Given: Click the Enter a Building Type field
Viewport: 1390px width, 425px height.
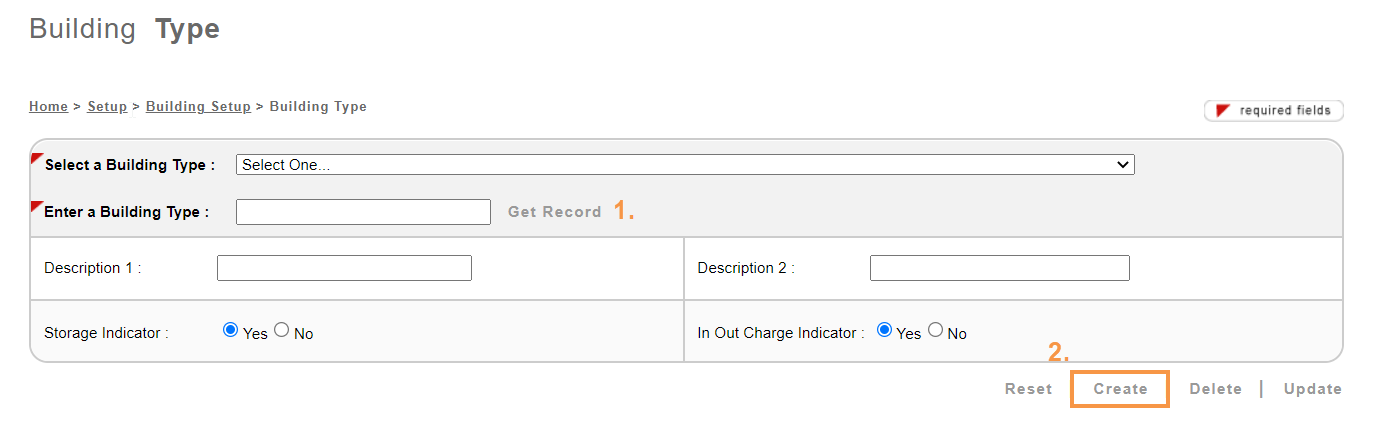Looking at the screenshot, I should (x=363, y=212).
